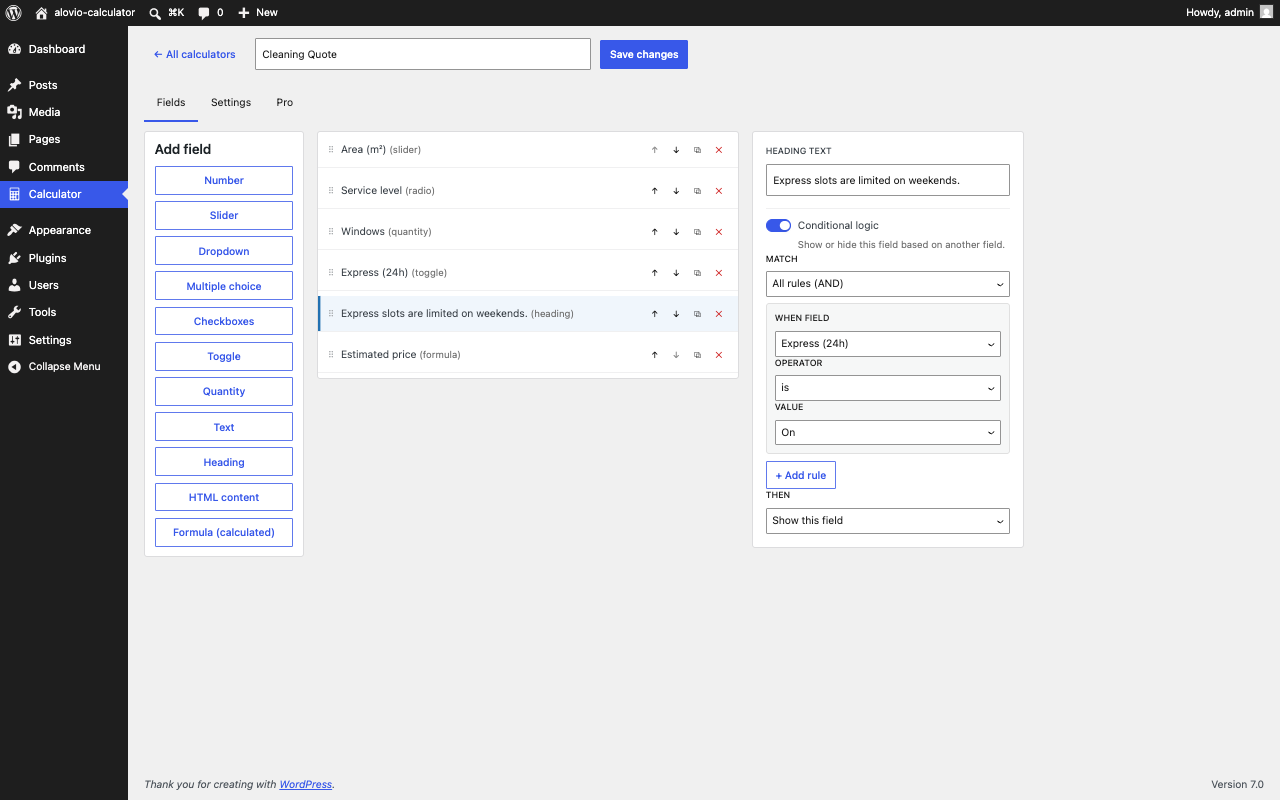Delete the Estimated price field
The width and height of the screenshot is (1280, 800).
coord(718,355)
